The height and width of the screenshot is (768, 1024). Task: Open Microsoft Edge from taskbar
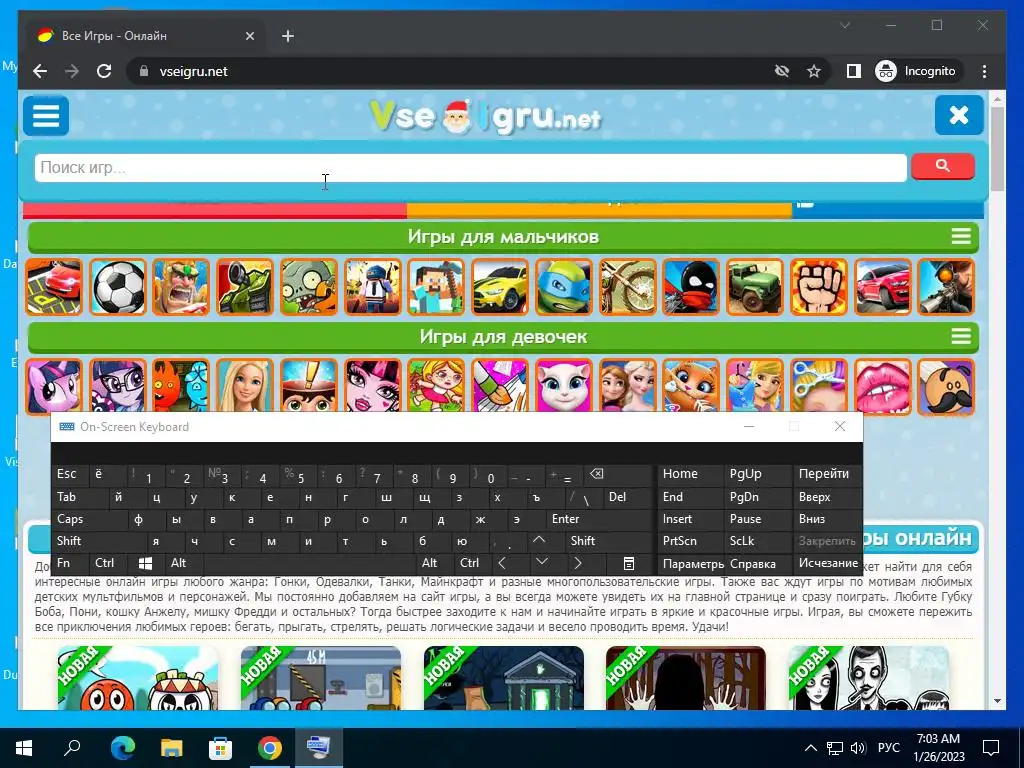coord(123,748)
